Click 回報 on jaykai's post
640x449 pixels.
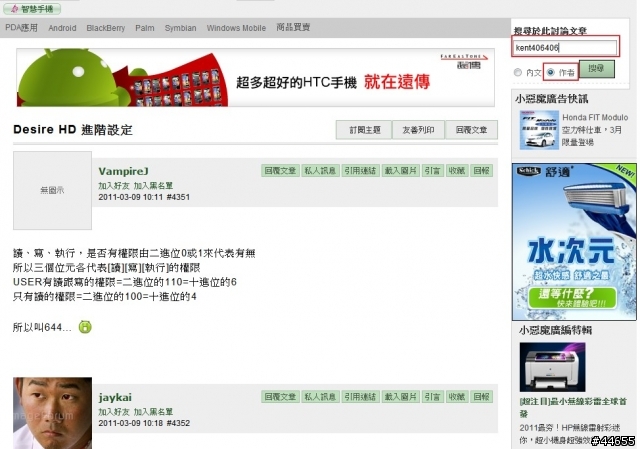click(x=481, y=396)
